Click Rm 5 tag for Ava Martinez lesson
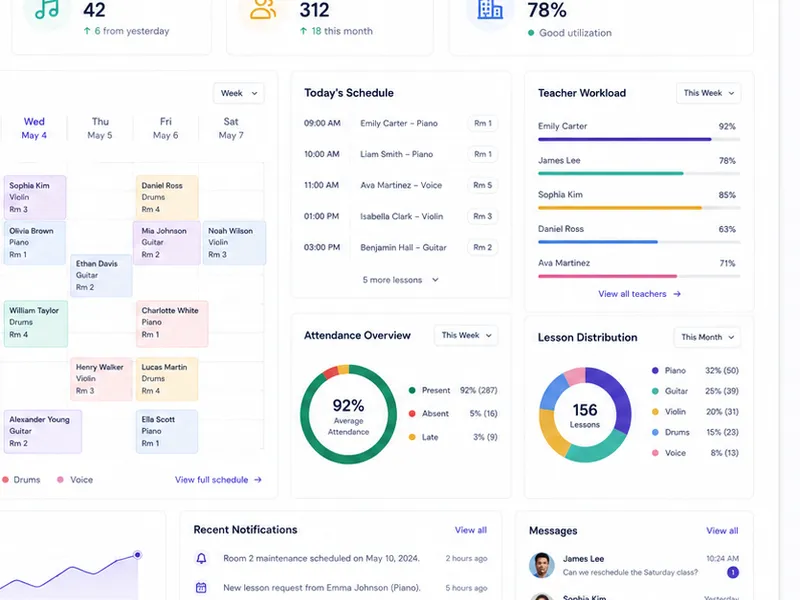The height and width of the screenshot is (600, 800). [483, 185]
